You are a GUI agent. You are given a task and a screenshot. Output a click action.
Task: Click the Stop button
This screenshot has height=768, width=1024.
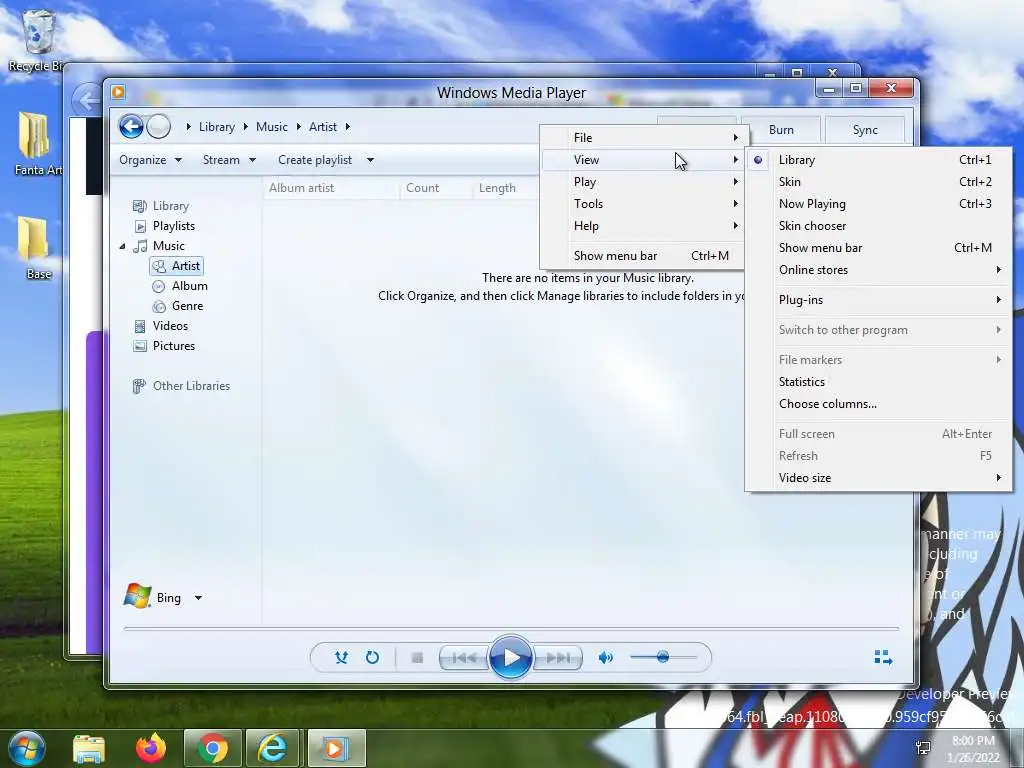417,658
